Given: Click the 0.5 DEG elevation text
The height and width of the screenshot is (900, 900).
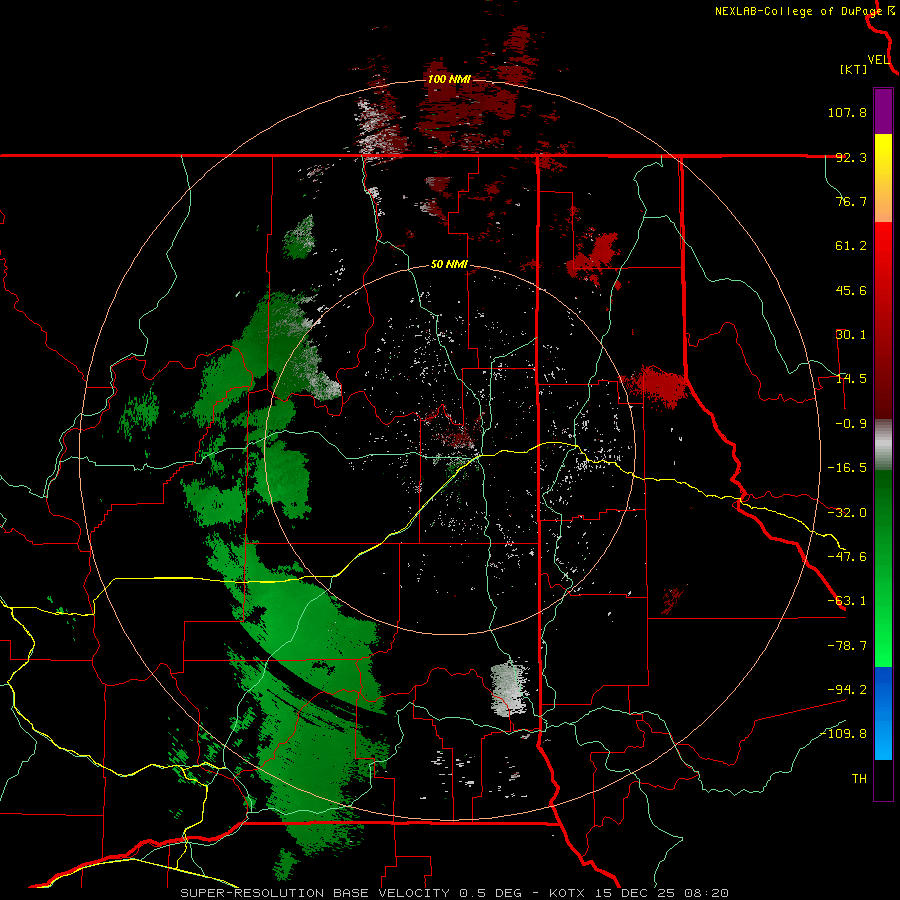Looking at the screenshot, I should 490,893.
